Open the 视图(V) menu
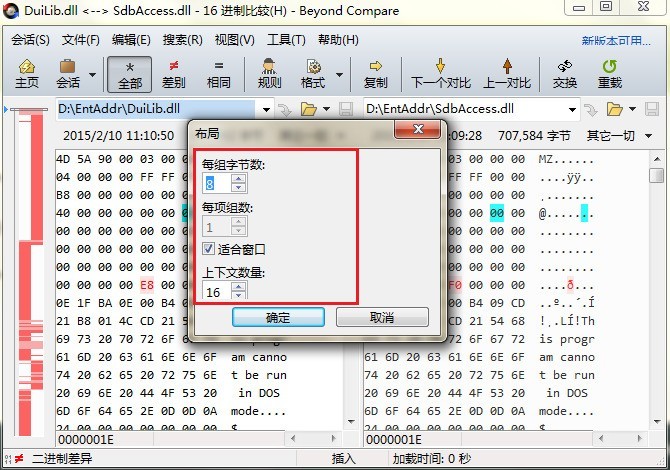Viewport: 670px width, 470px height. pos(235,40)
